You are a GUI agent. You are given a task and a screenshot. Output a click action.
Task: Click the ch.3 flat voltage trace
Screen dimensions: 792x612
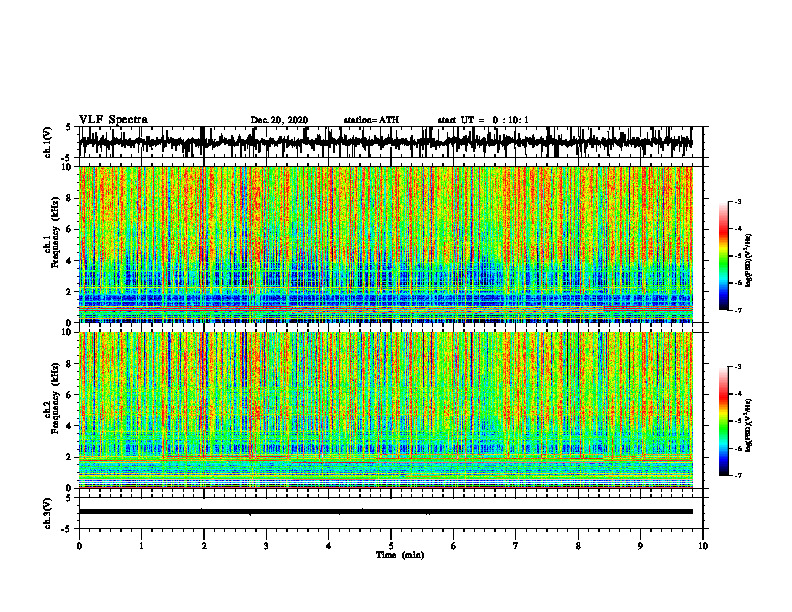[385, 512]
